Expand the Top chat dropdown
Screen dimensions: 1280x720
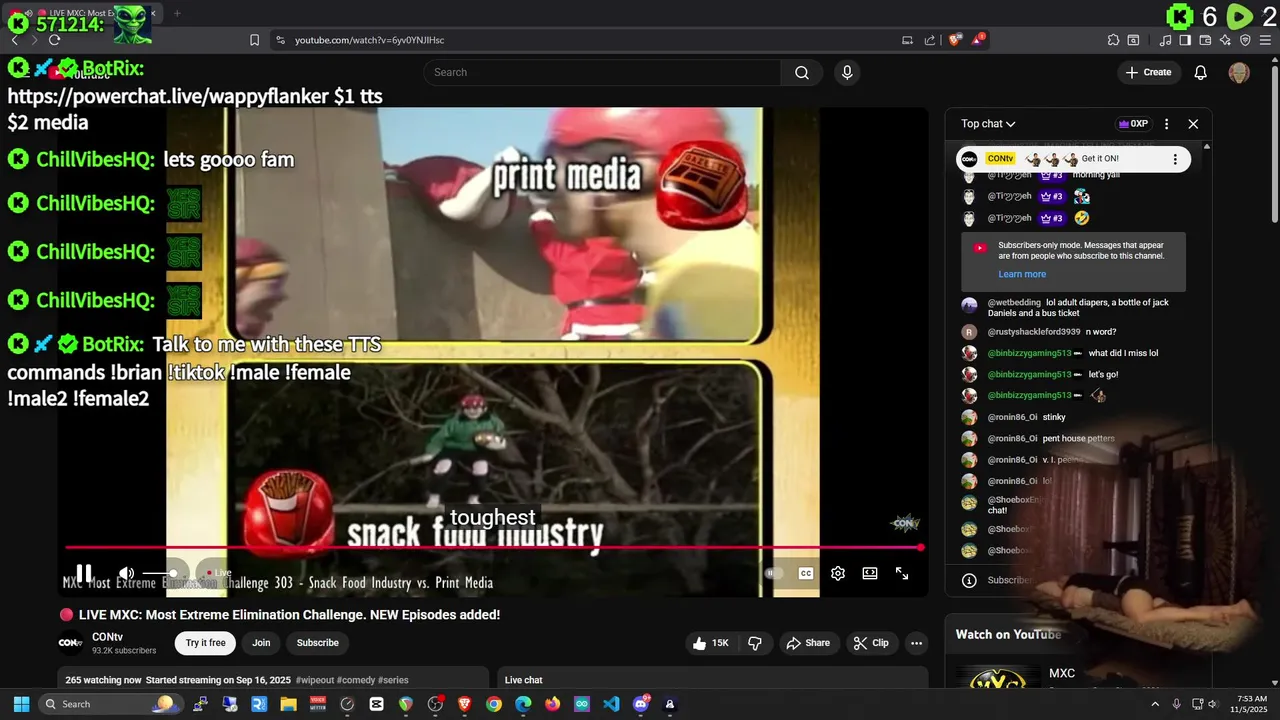coord(988,124)
